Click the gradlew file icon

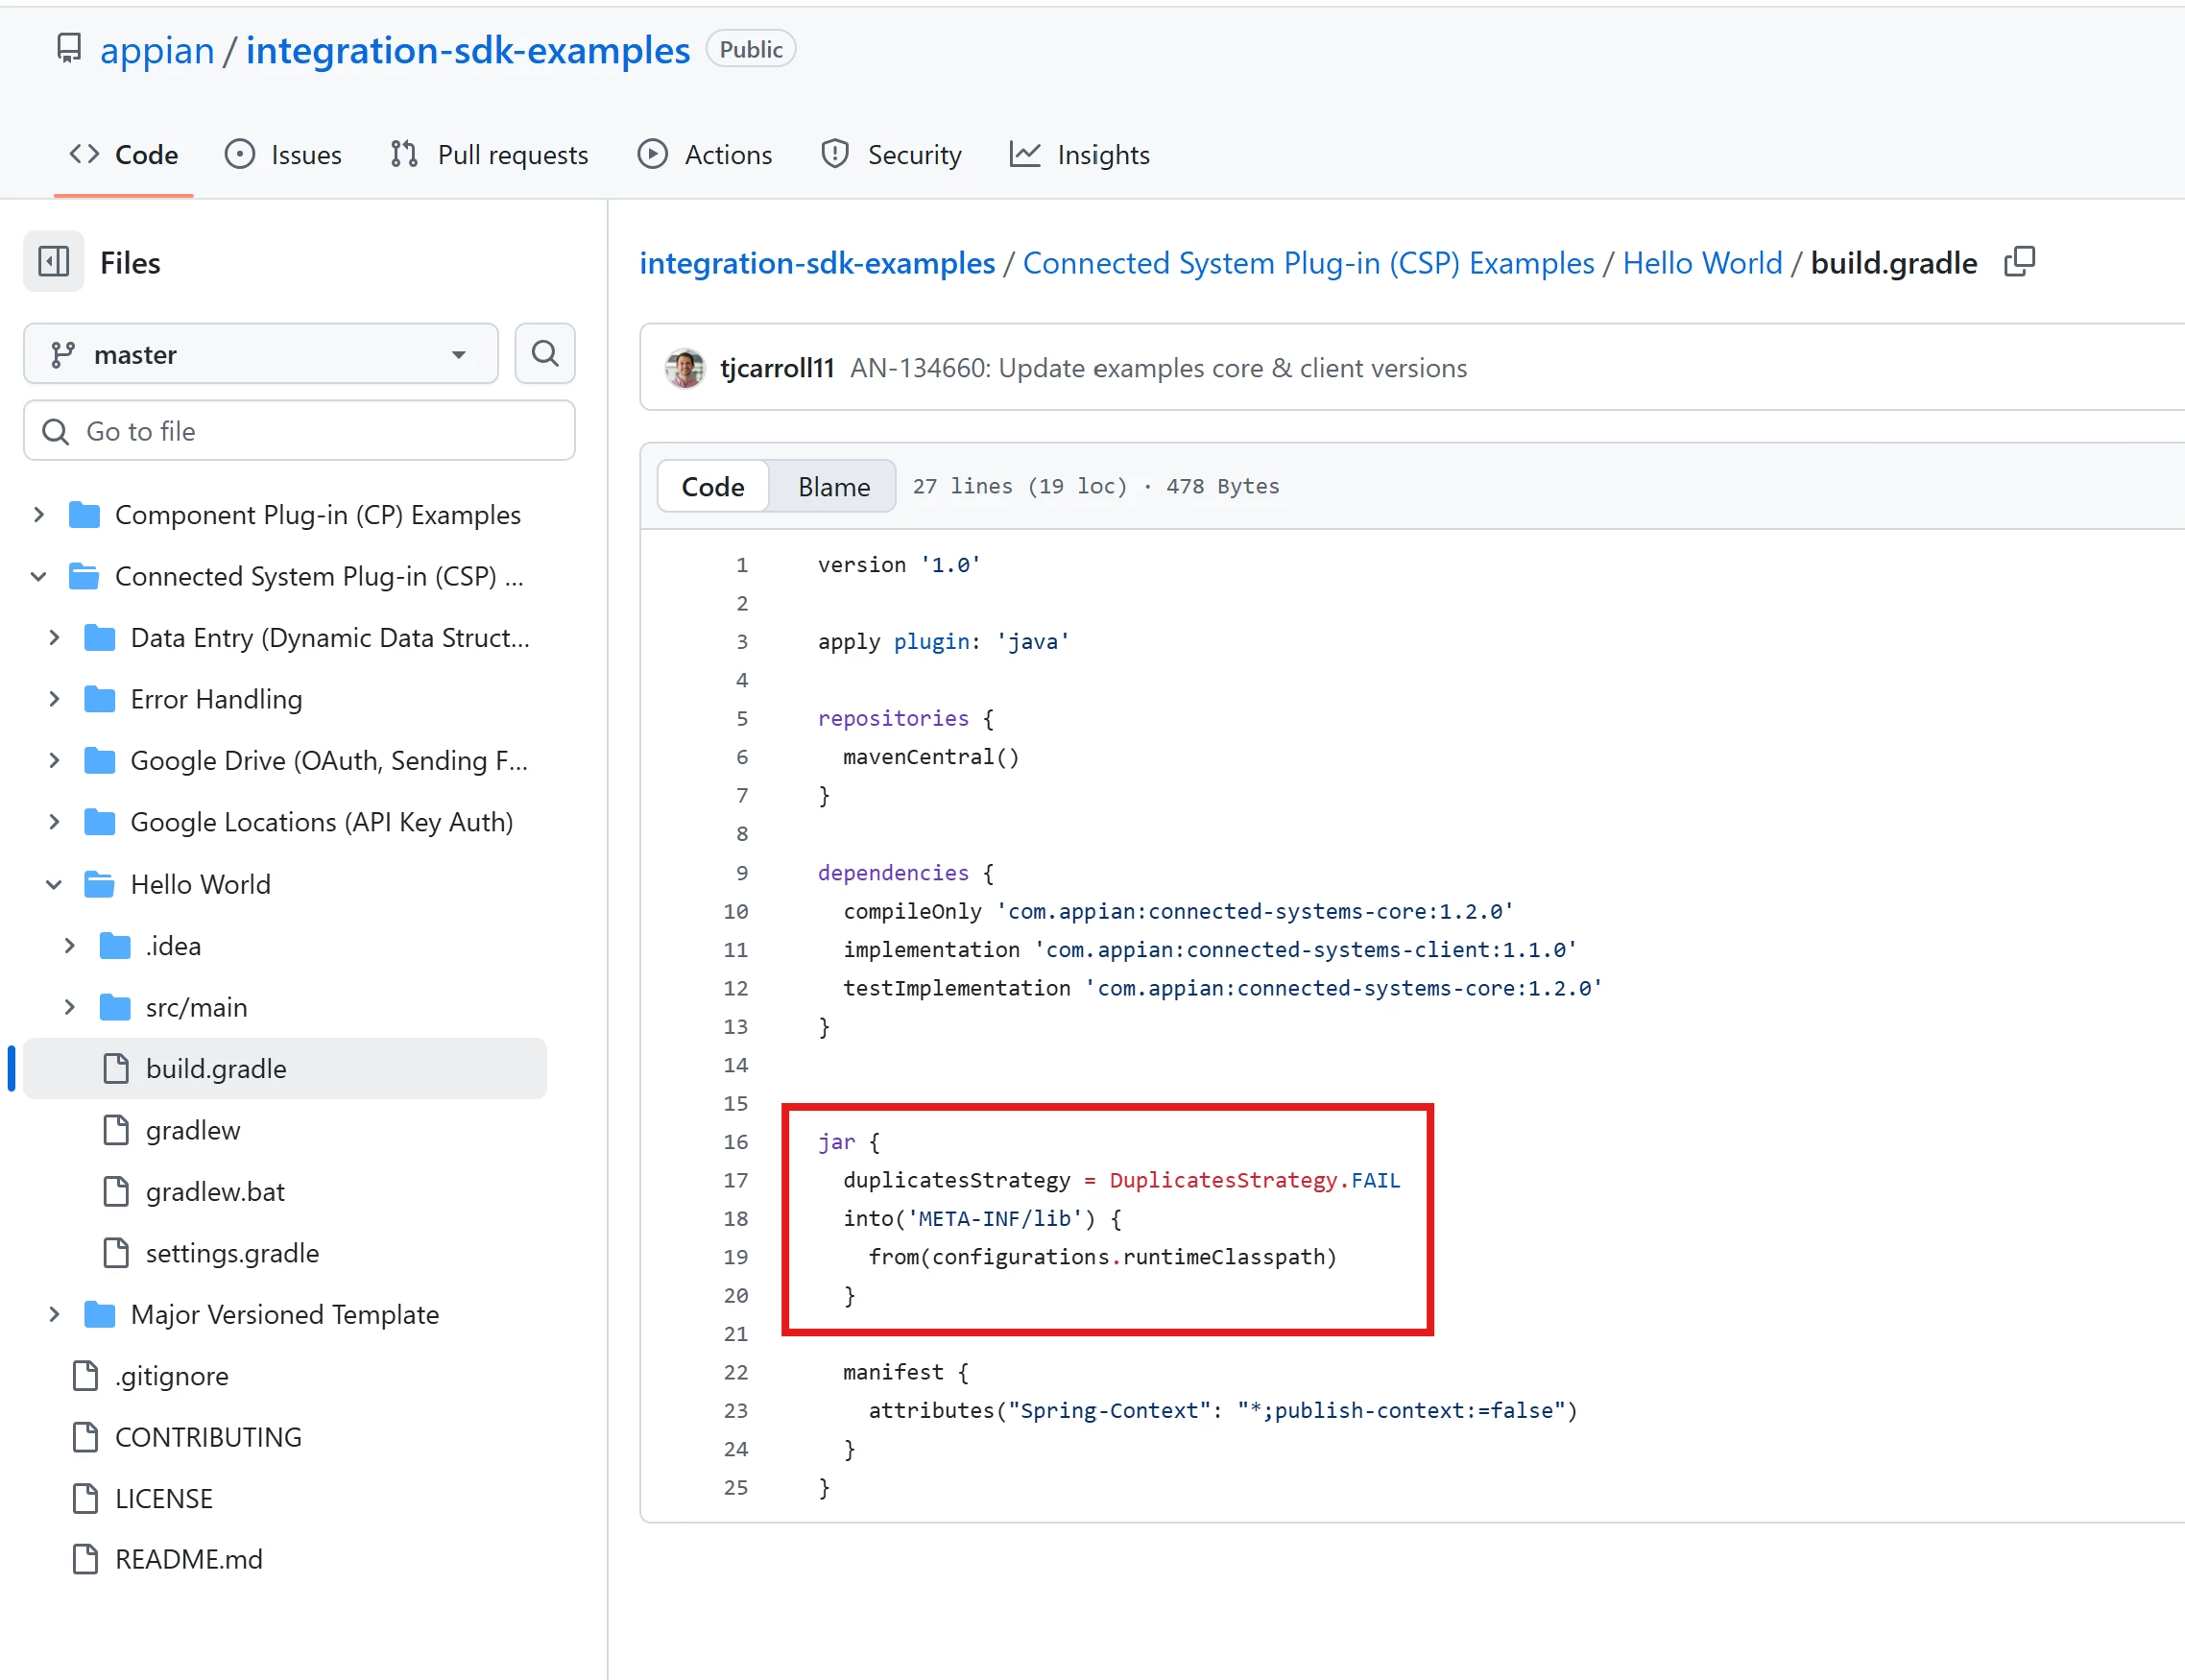(116, 1130)
